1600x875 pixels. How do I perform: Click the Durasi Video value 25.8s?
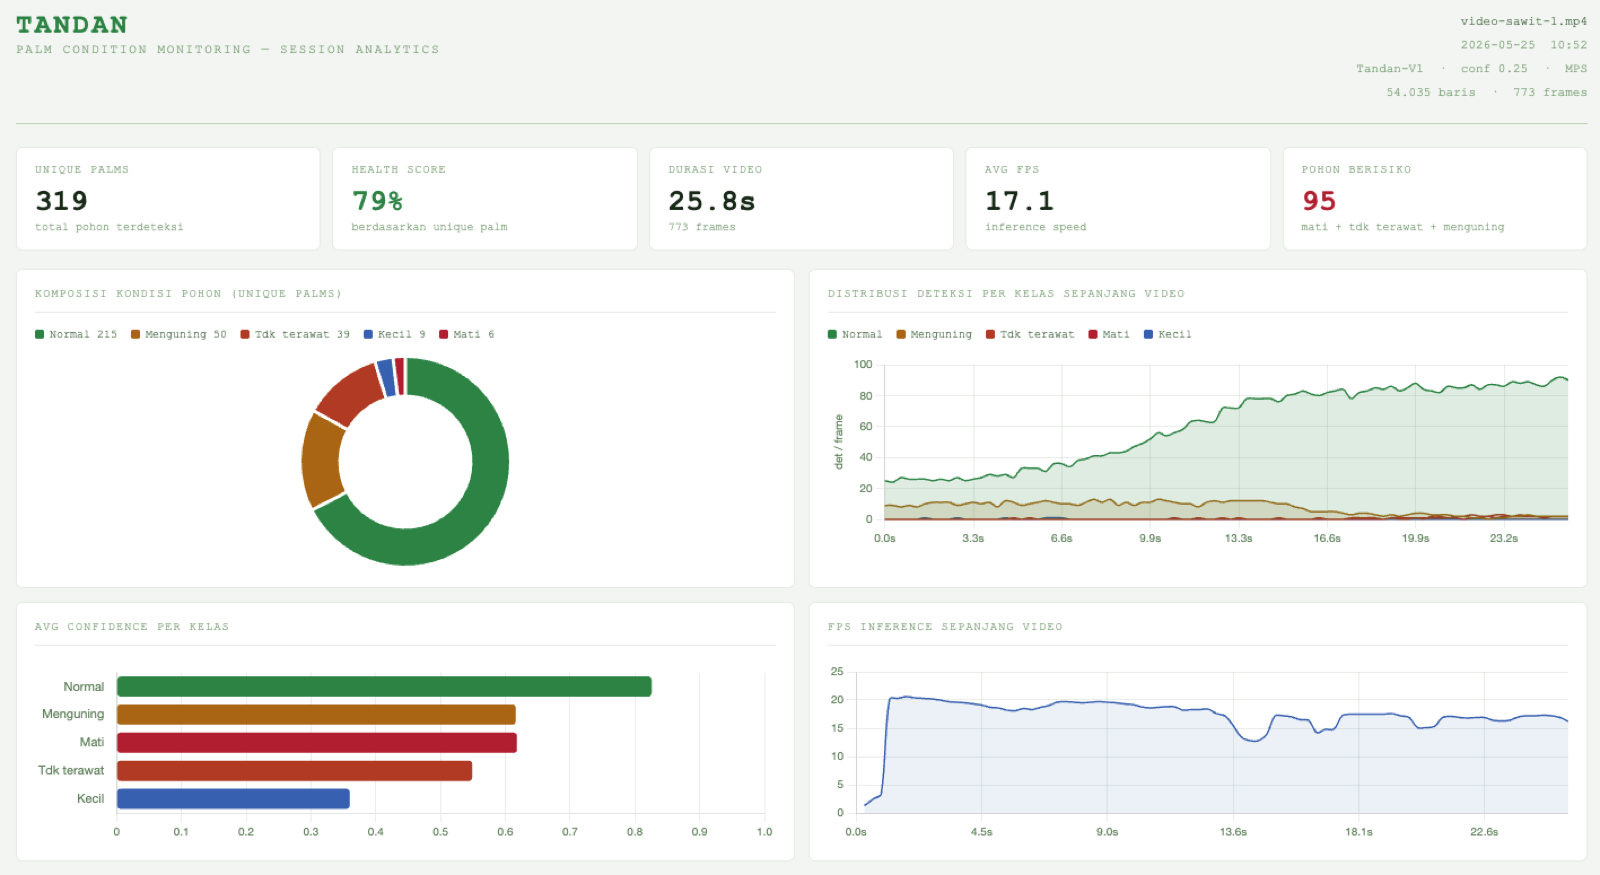[712, 201]
